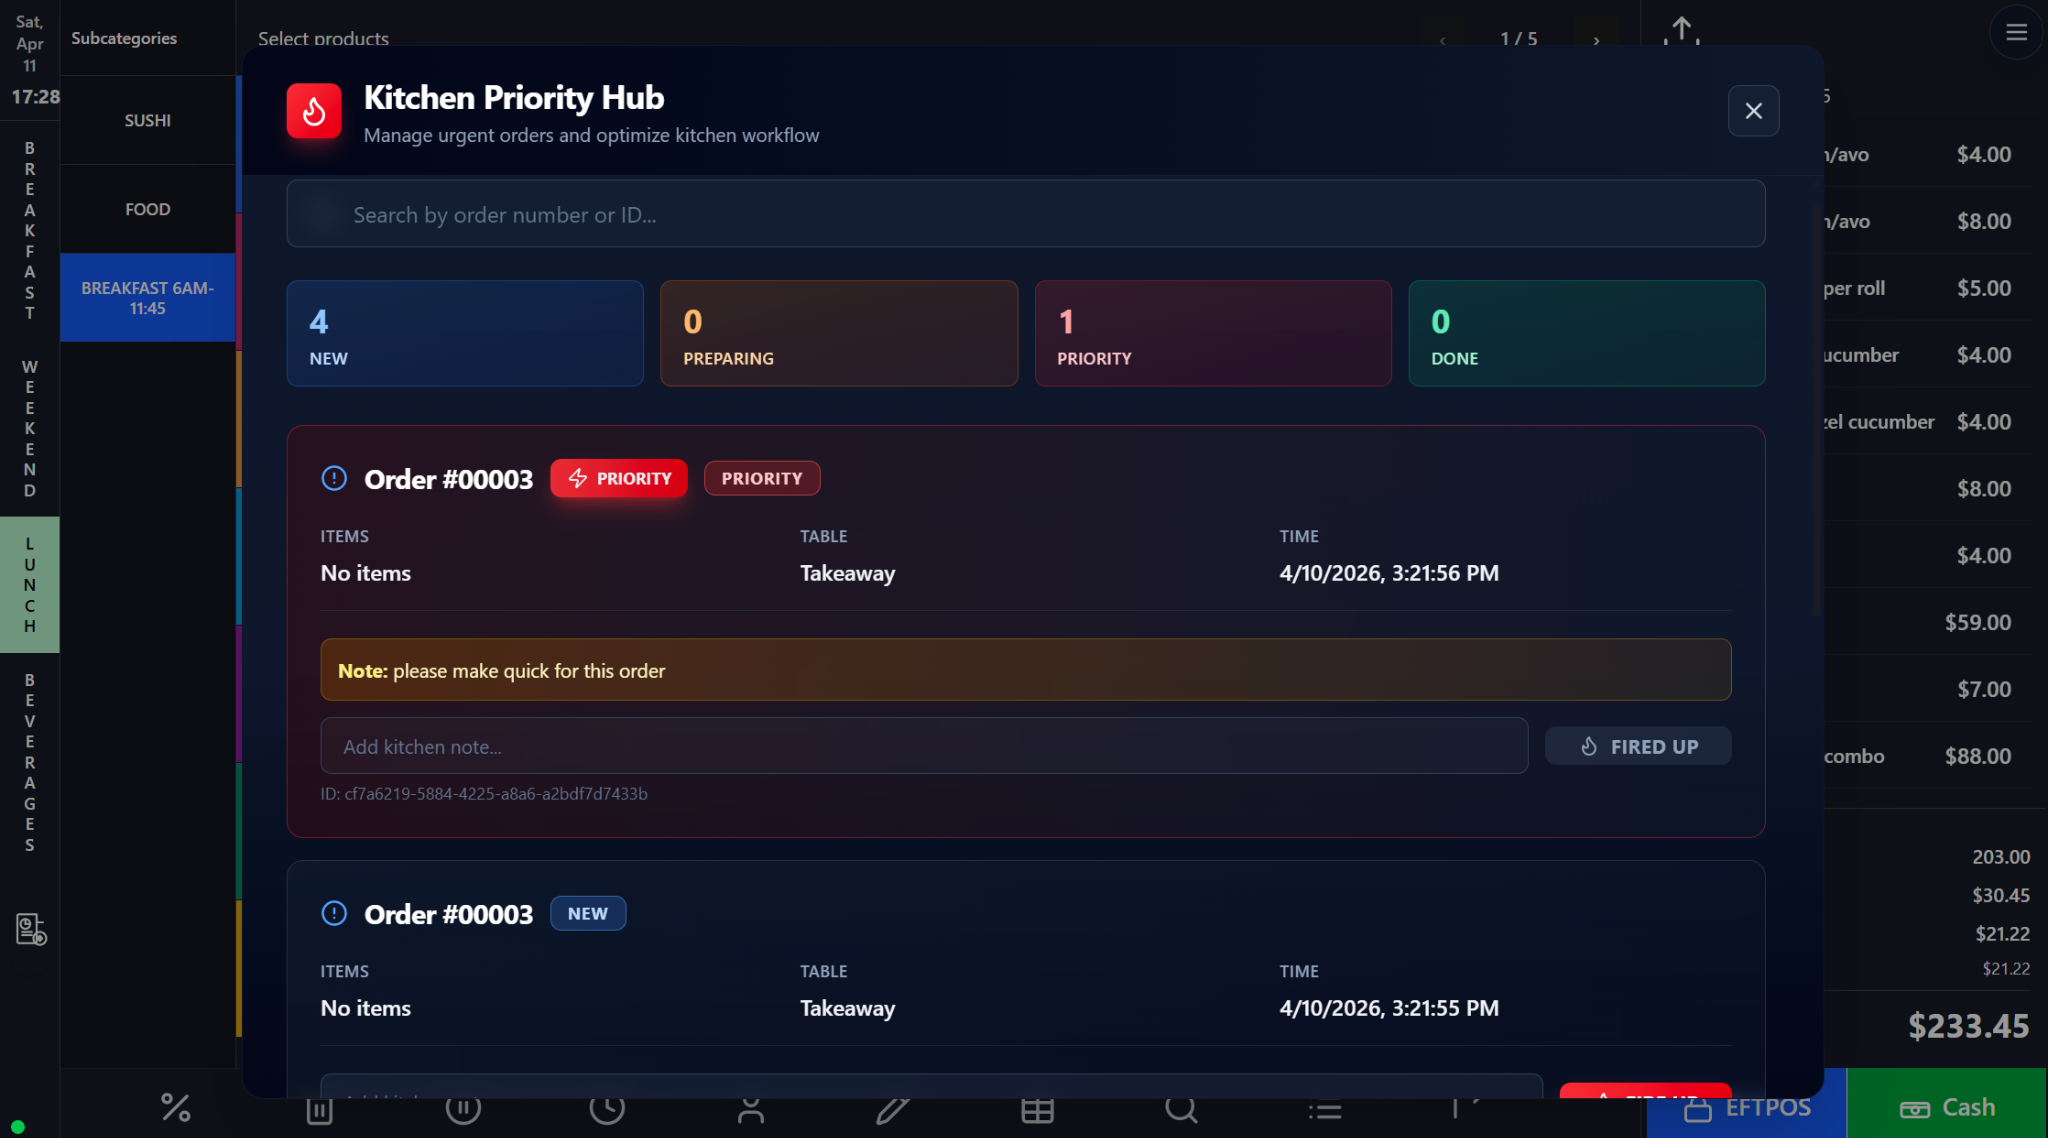Select the FOOD subcategory
This screenshot has width=2048, height=1138.
tap(148, 209)
